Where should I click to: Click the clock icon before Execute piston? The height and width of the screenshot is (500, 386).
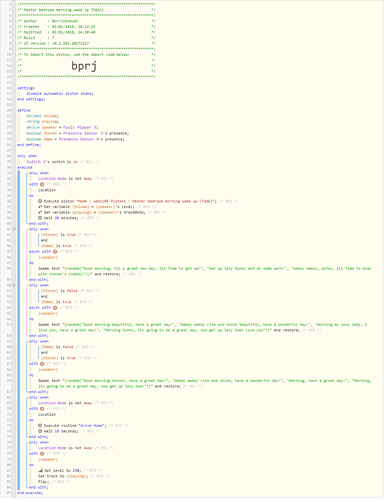pyautogui.click(x=40, y=201)
